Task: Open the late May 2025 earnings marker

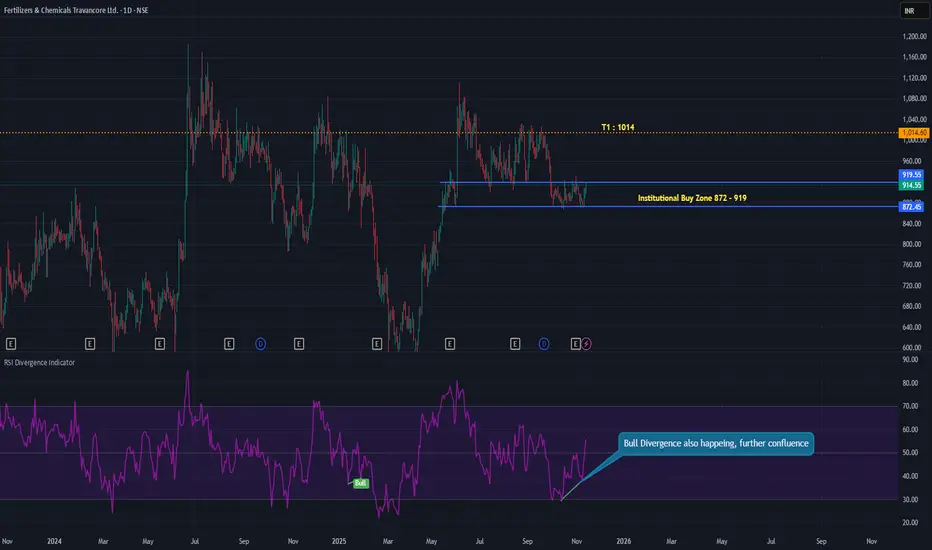Action: pyautogui.click(x=450, y=344)
